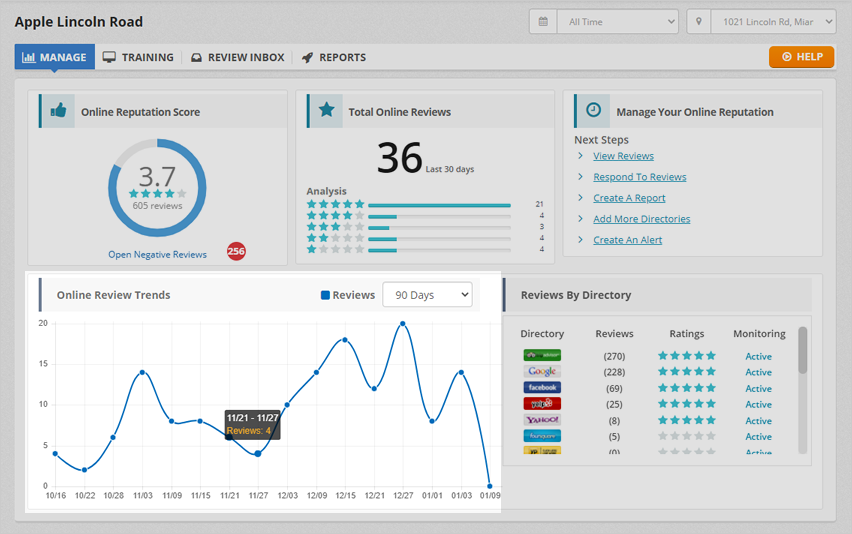Click the Yahoo directory logo
Image resolution: width=852 pixels, height=534 pixels.
click(x=542, y=420)
